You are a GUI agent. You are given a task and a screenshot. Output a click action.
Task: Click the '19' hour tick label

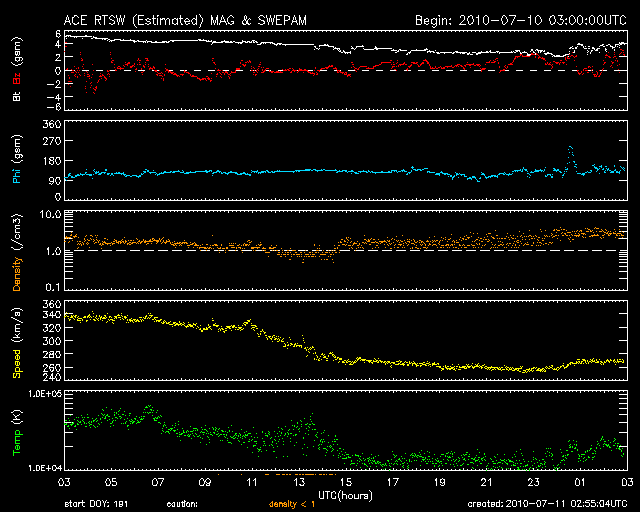click(440, 483)
